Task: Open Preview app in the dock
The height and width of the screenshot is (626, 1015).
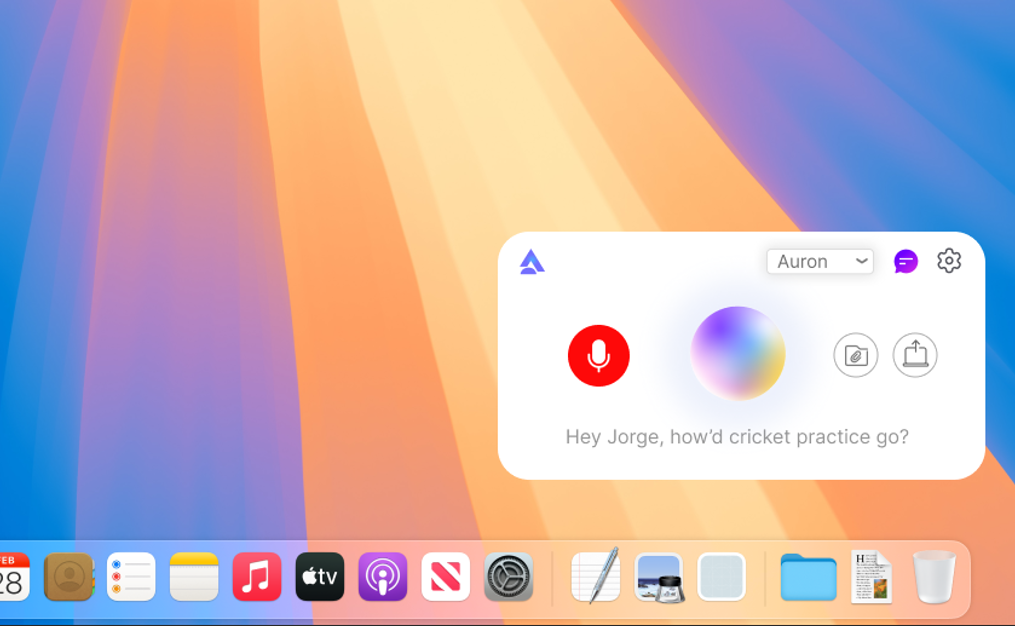Action: point(658,577)
